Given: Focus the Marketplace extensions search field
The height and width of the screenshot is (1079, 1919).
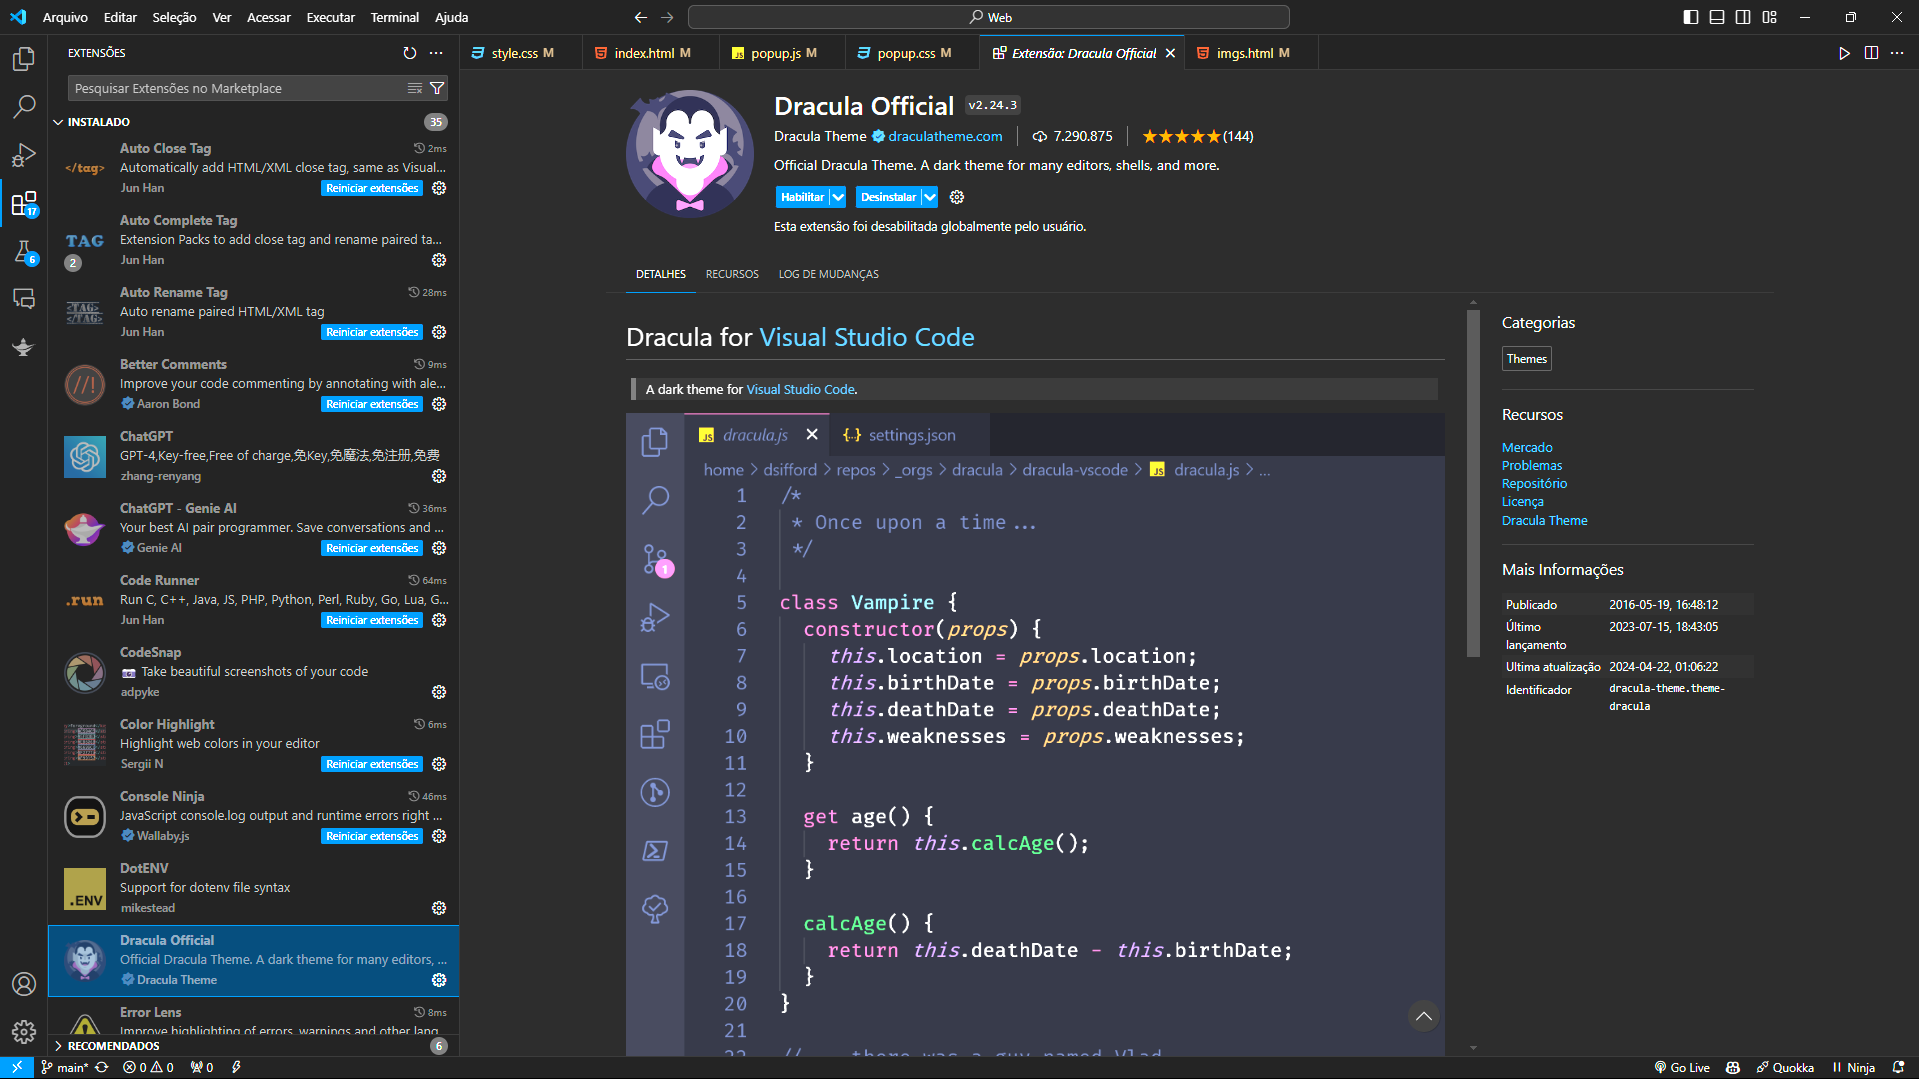Looking at the screenshot, I should (238, 88).
